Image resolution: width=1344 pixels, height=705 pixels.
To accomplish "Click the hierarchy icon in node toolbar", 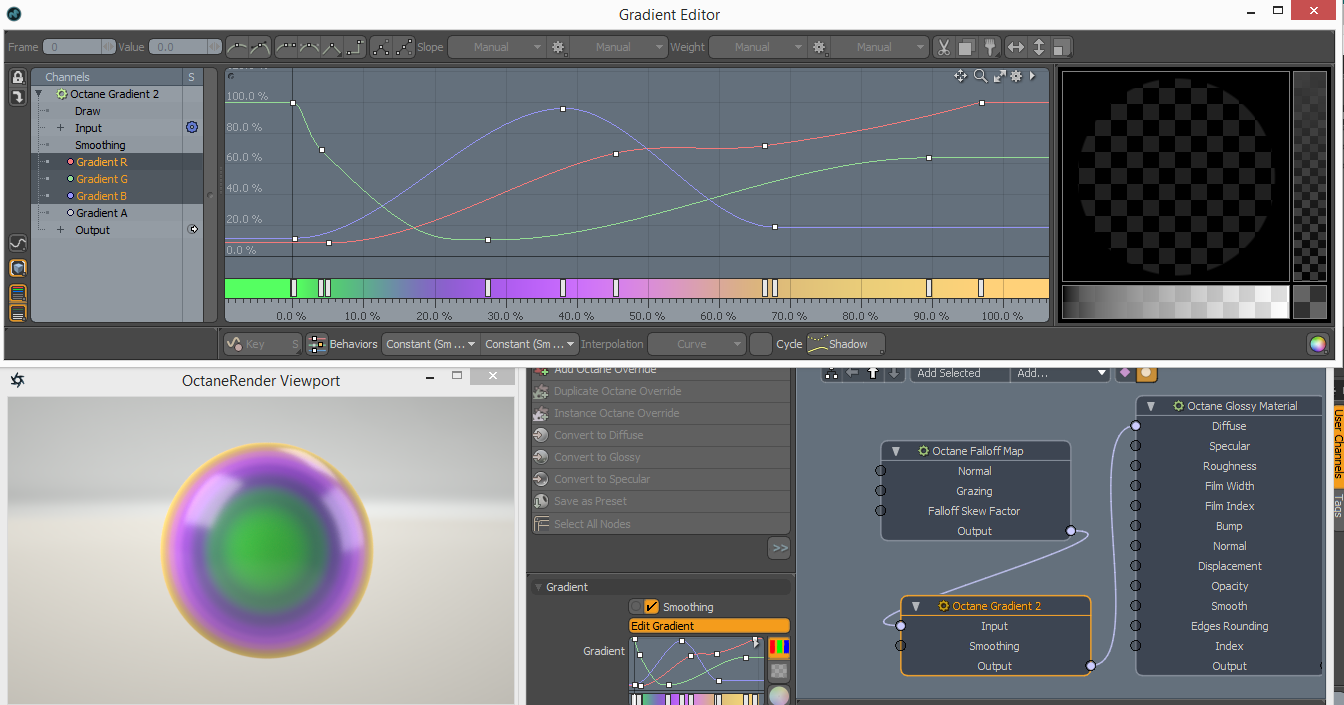I will [832, 373].
